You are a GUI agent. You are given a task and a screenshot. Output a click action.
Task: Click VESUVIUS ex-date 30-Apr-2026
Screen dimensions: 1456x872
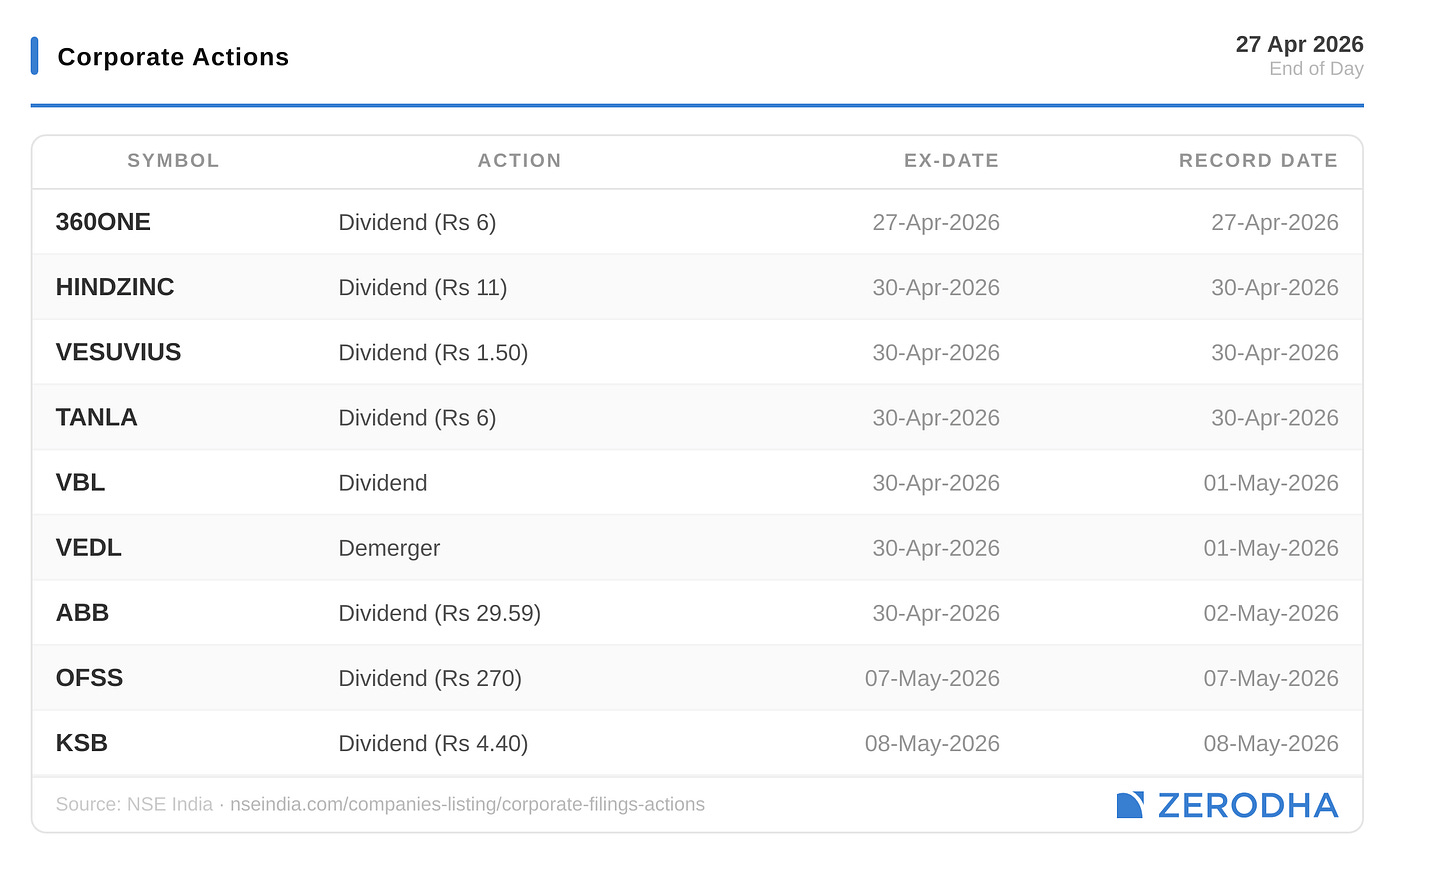936,352
